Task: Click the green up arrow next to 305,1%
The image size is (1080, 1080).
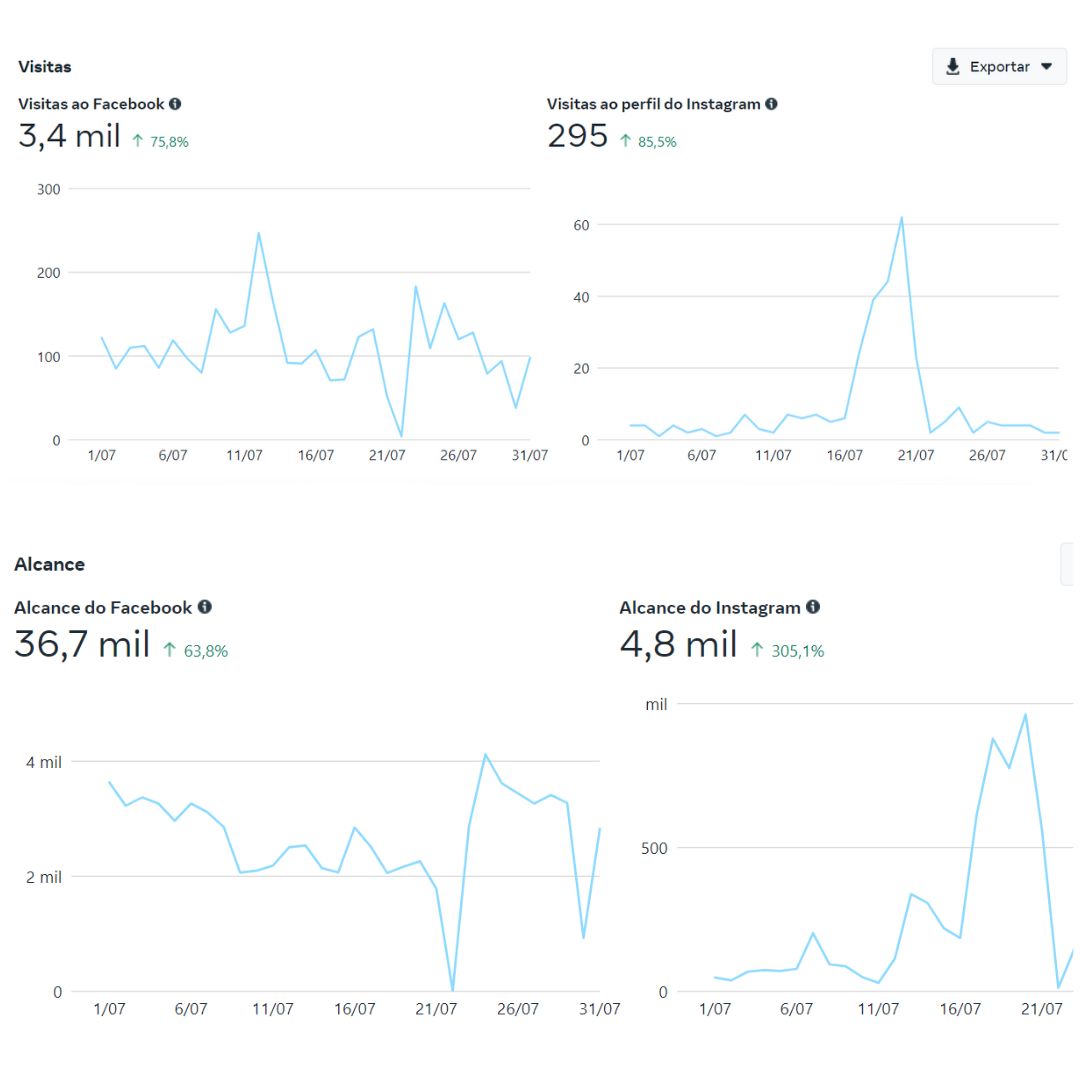Action: coord(757,650)
